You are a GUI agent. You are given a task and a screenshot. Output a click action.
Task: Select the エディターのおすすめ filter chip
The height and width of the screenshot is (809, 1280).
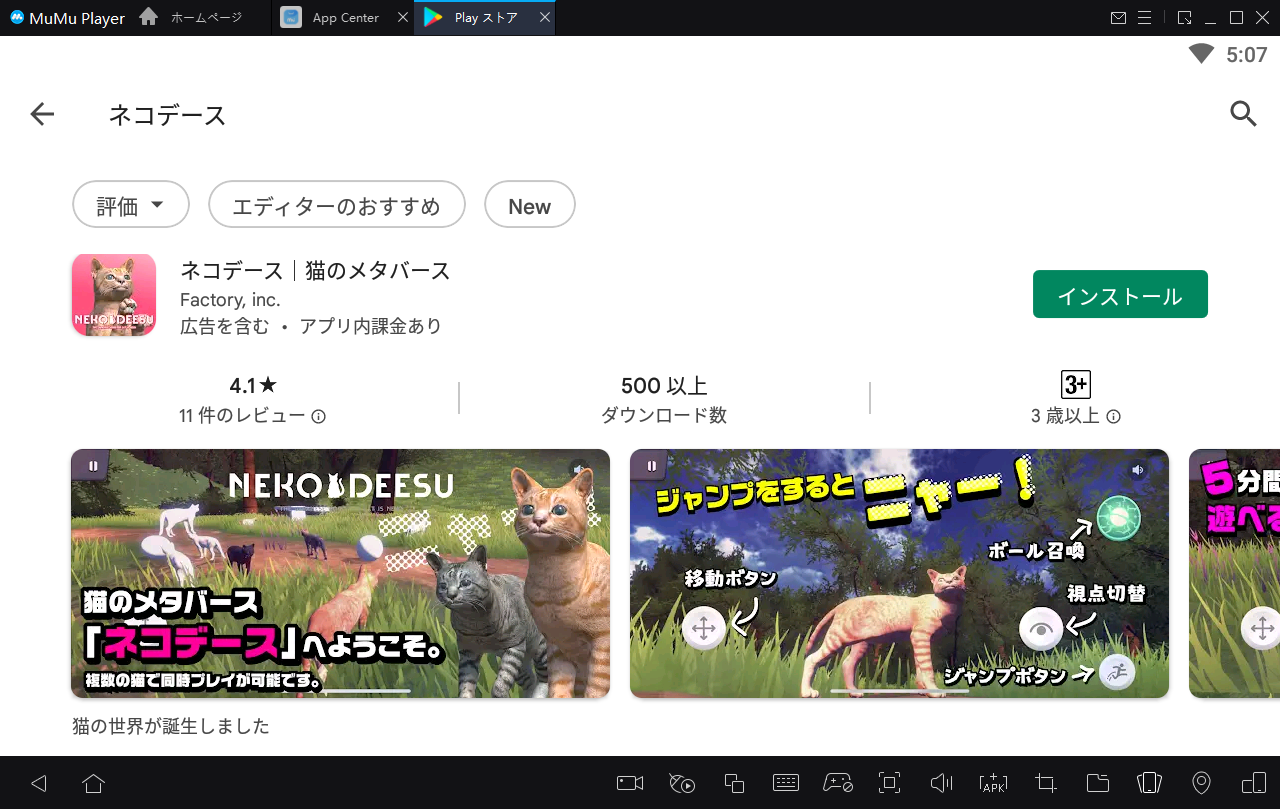click(337, 205)
